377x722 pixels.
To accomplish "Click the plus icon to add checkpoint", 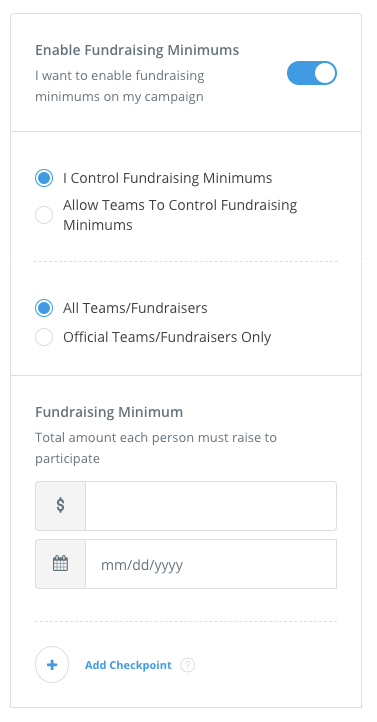I will [52, 665].
